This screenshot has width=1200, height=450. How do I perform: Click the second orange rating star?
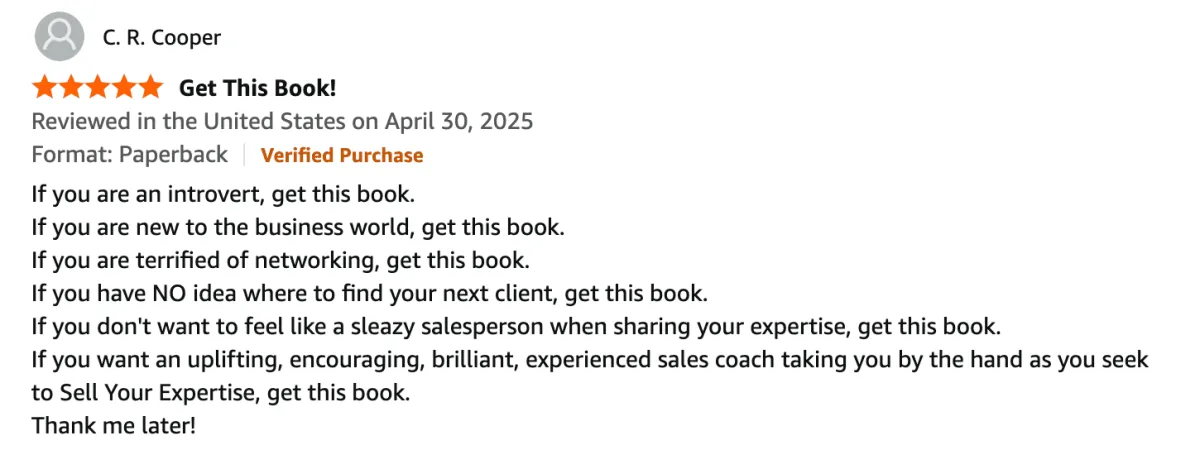point(70,87)
